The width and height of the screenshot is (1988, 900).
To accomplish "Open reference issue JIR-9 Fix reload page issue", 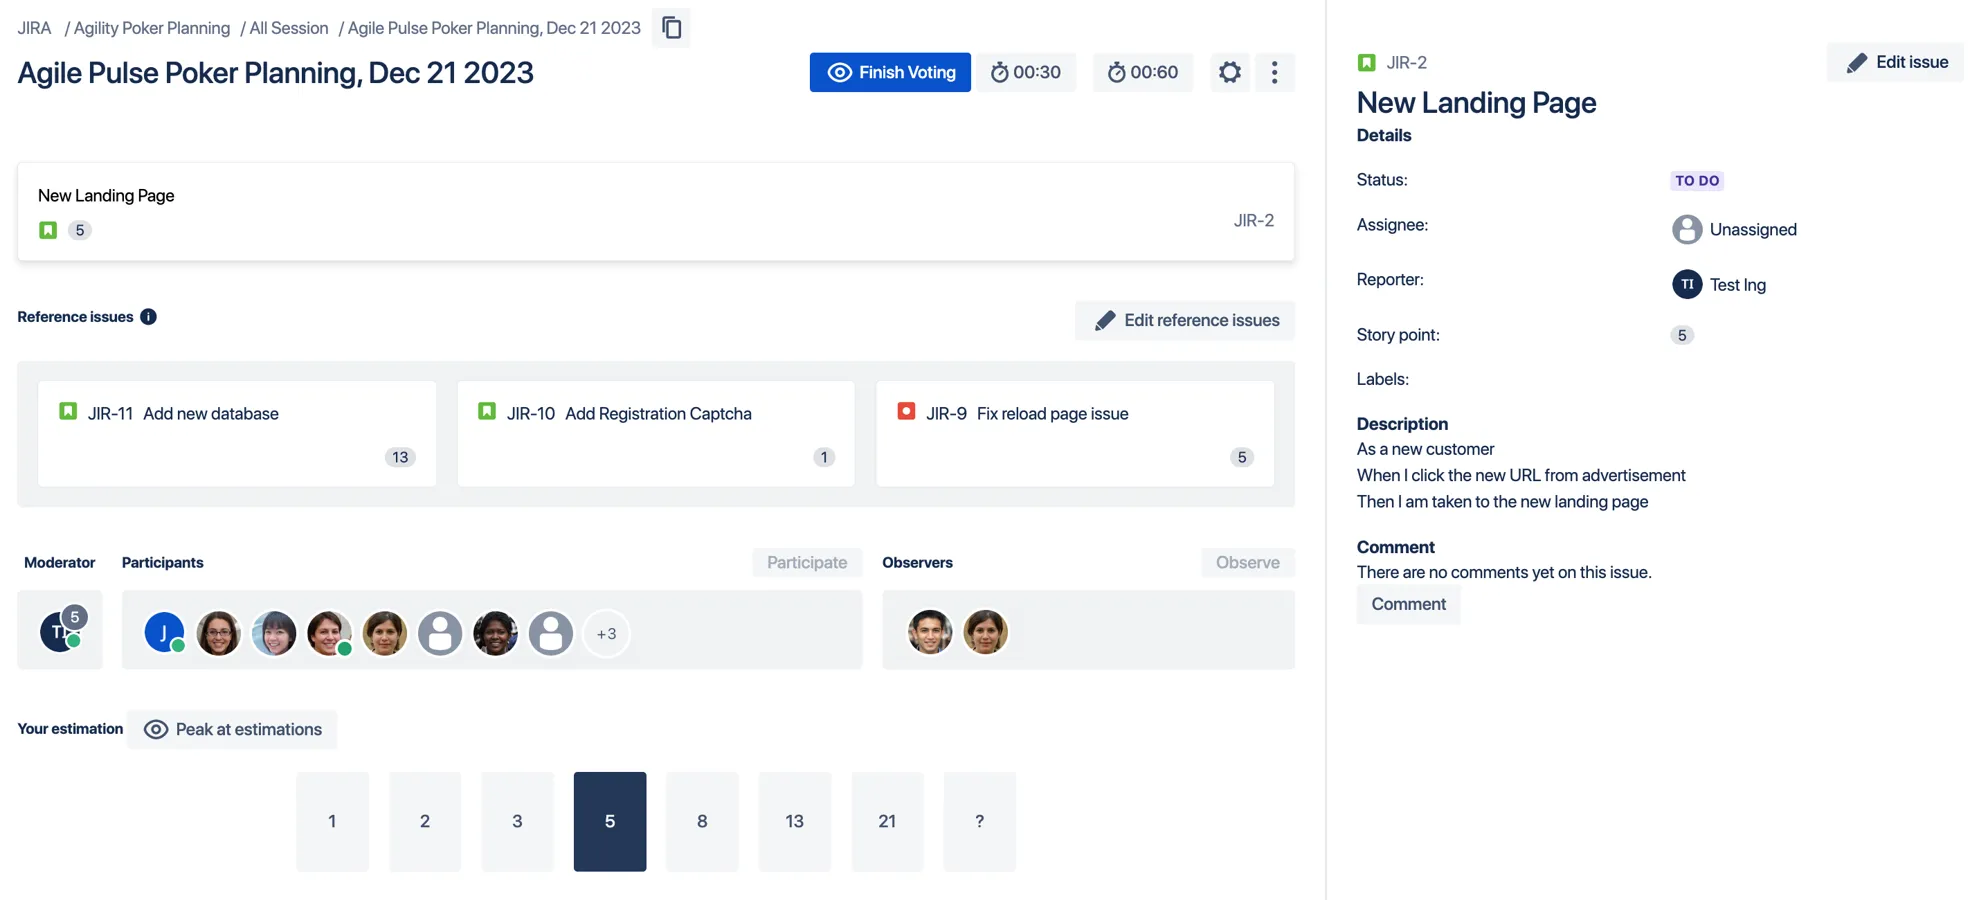I will pyautogui.click(x=1075, y=433).
